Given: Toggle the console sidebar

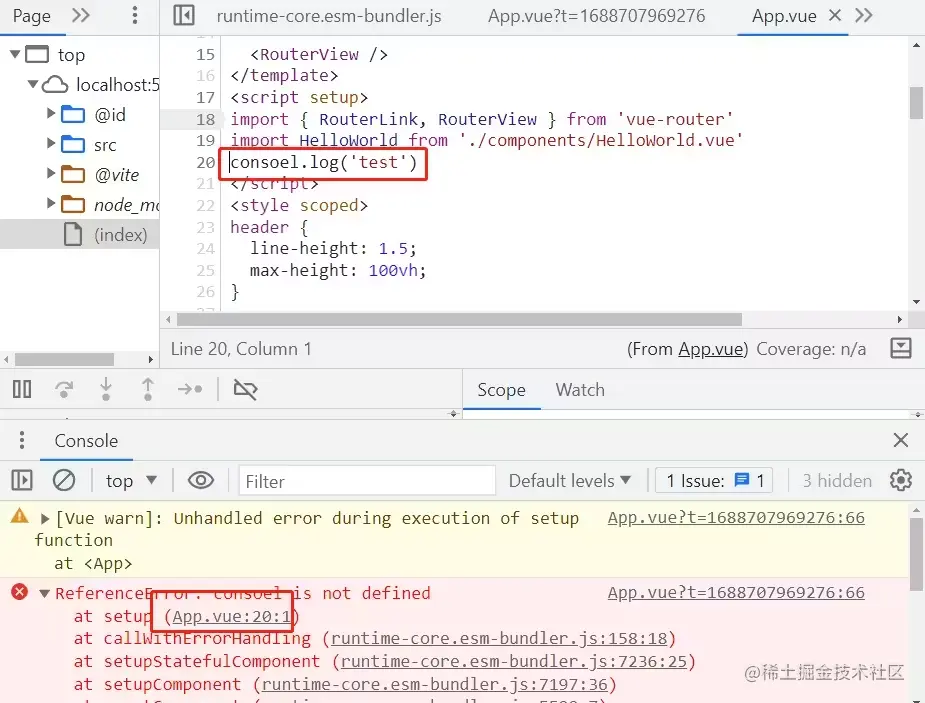Looking at the screenshot, I should [x=22, y=480].
